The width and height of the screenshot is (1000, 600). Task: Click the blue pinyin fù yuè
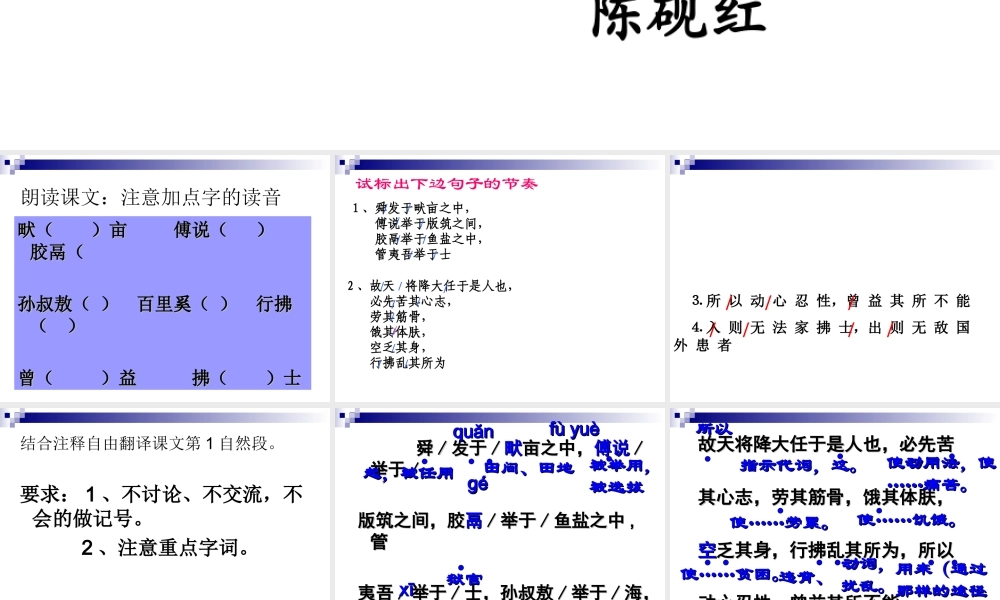point(575,428)
